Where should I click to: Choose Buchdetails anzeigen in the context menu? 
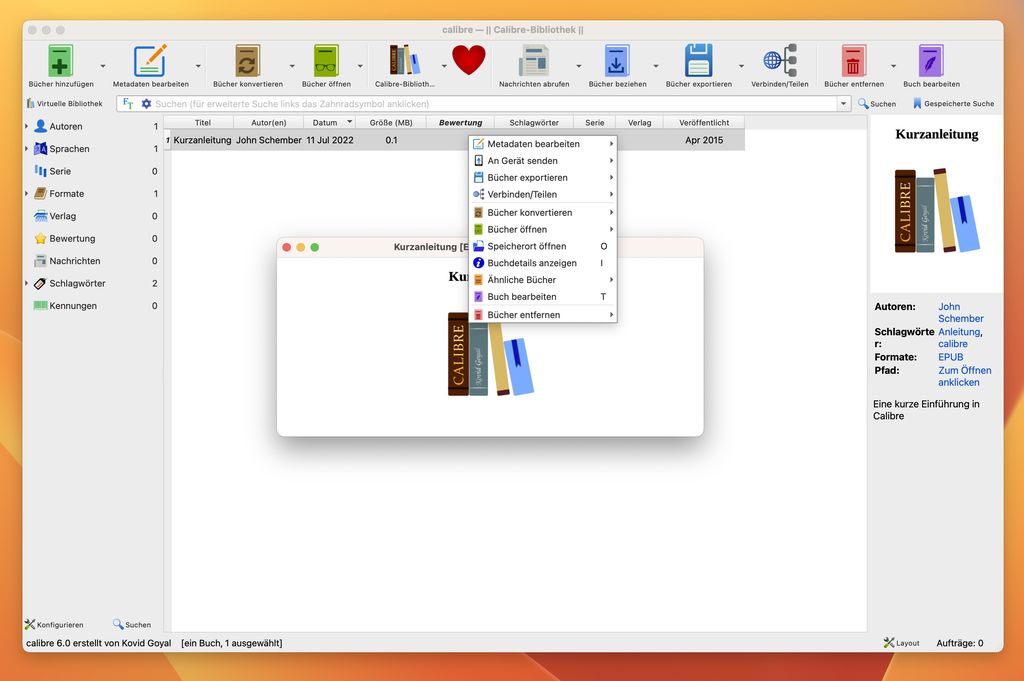(x=532, y=263)
